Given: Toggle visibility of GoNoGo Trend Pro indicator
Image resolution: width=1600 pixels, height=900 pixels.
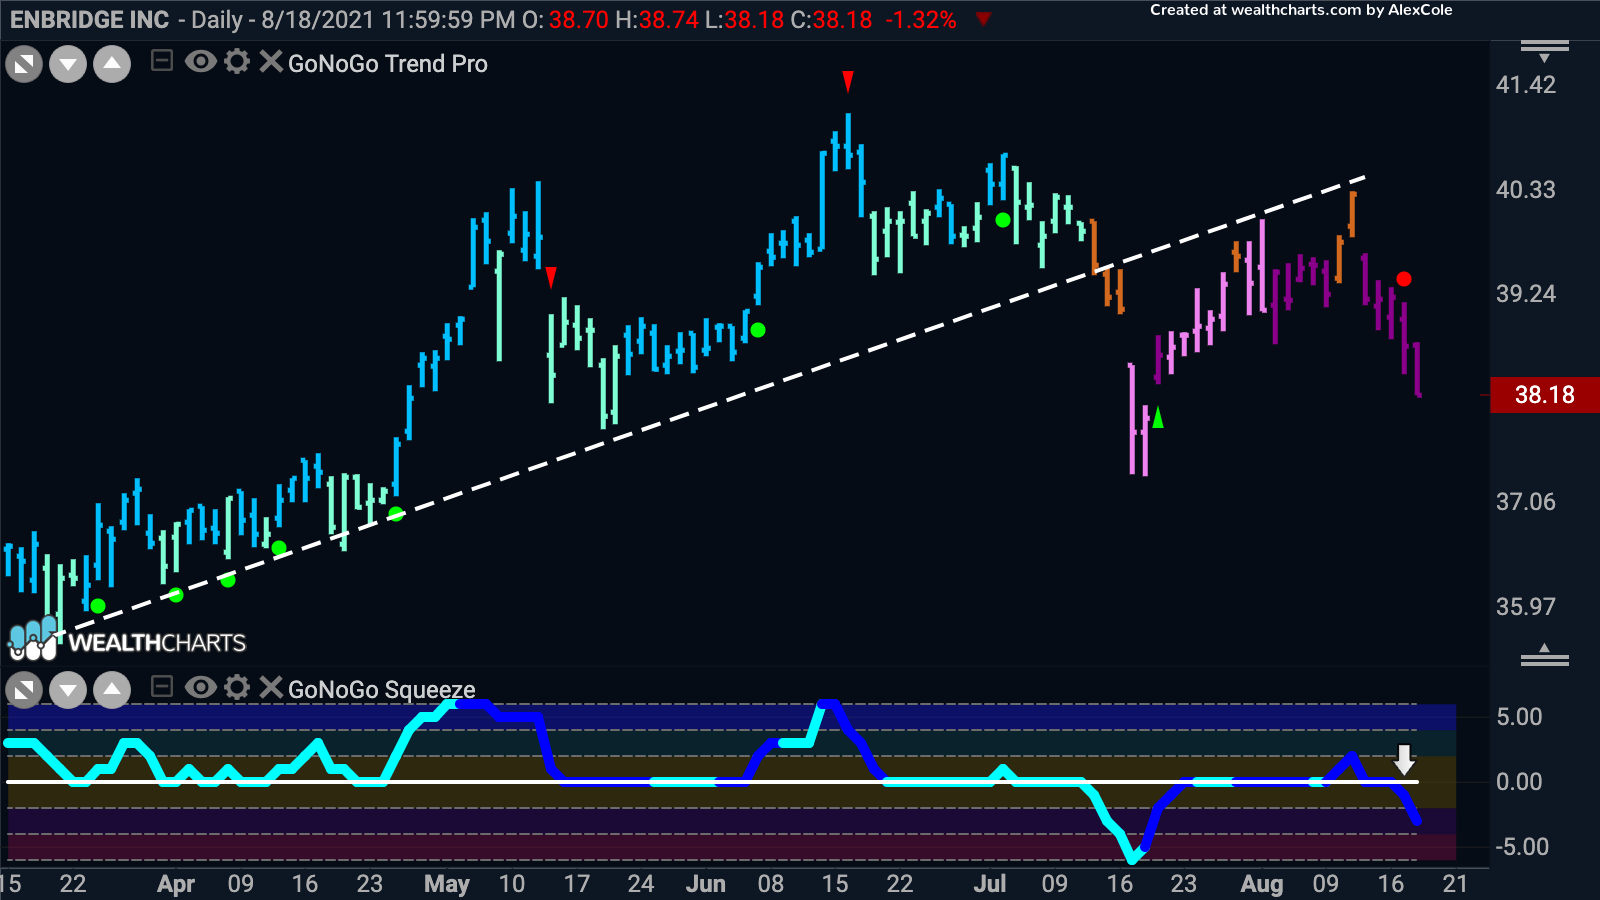Looking at the screenshot, I should 201,62.
